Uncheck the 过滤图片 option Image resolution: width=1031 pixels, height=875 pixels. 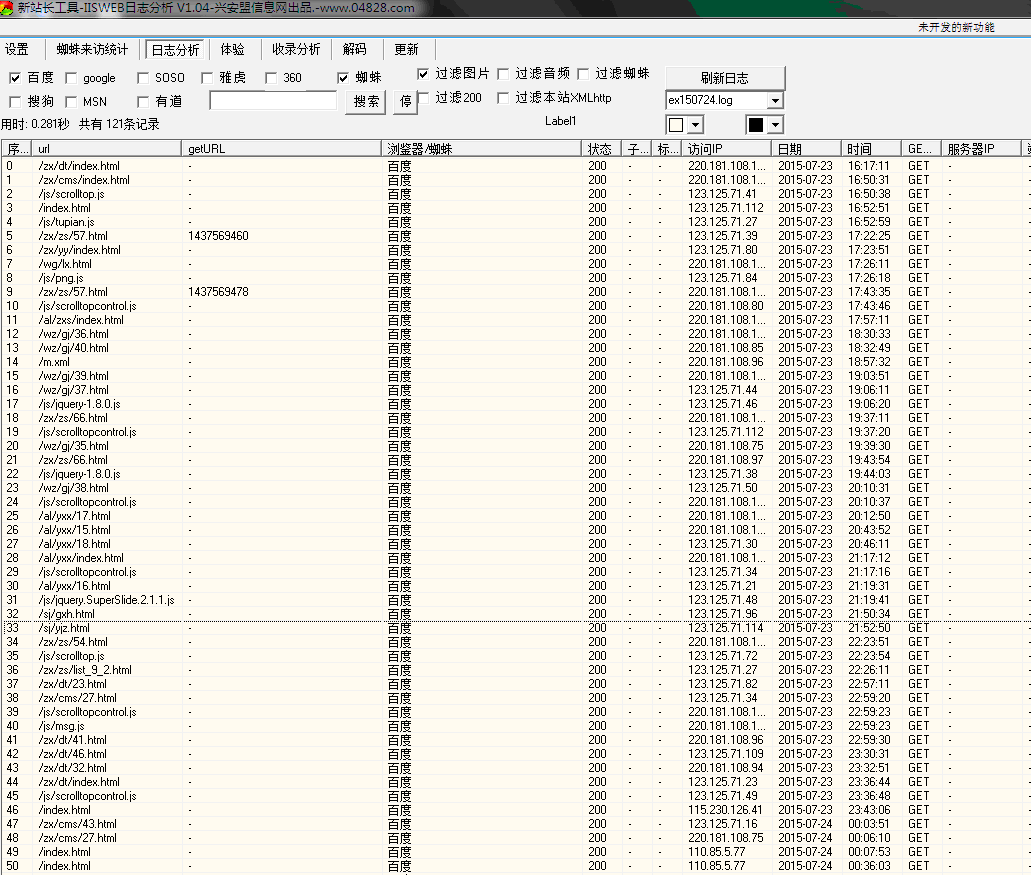coord(423,74)
